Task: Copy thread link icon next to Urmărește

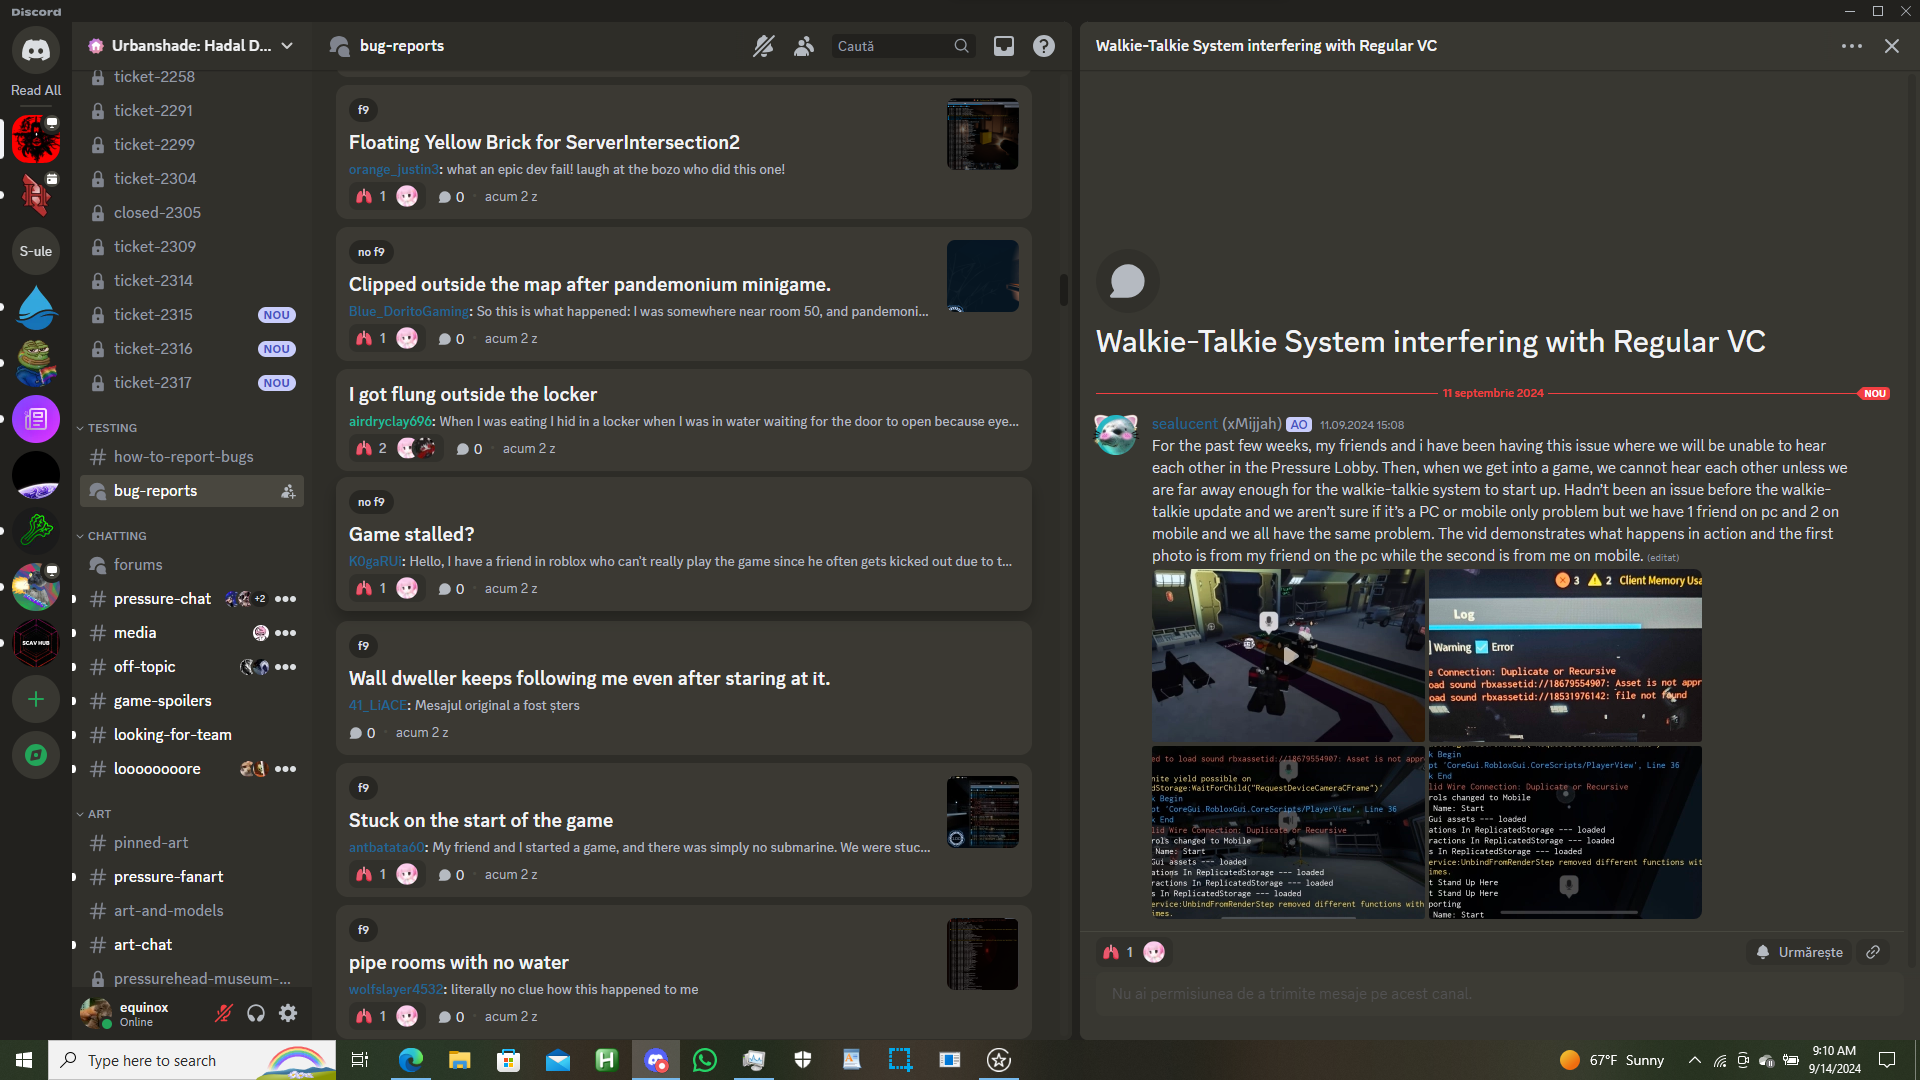Action: pyautogui.click(x=1873, y=952)
